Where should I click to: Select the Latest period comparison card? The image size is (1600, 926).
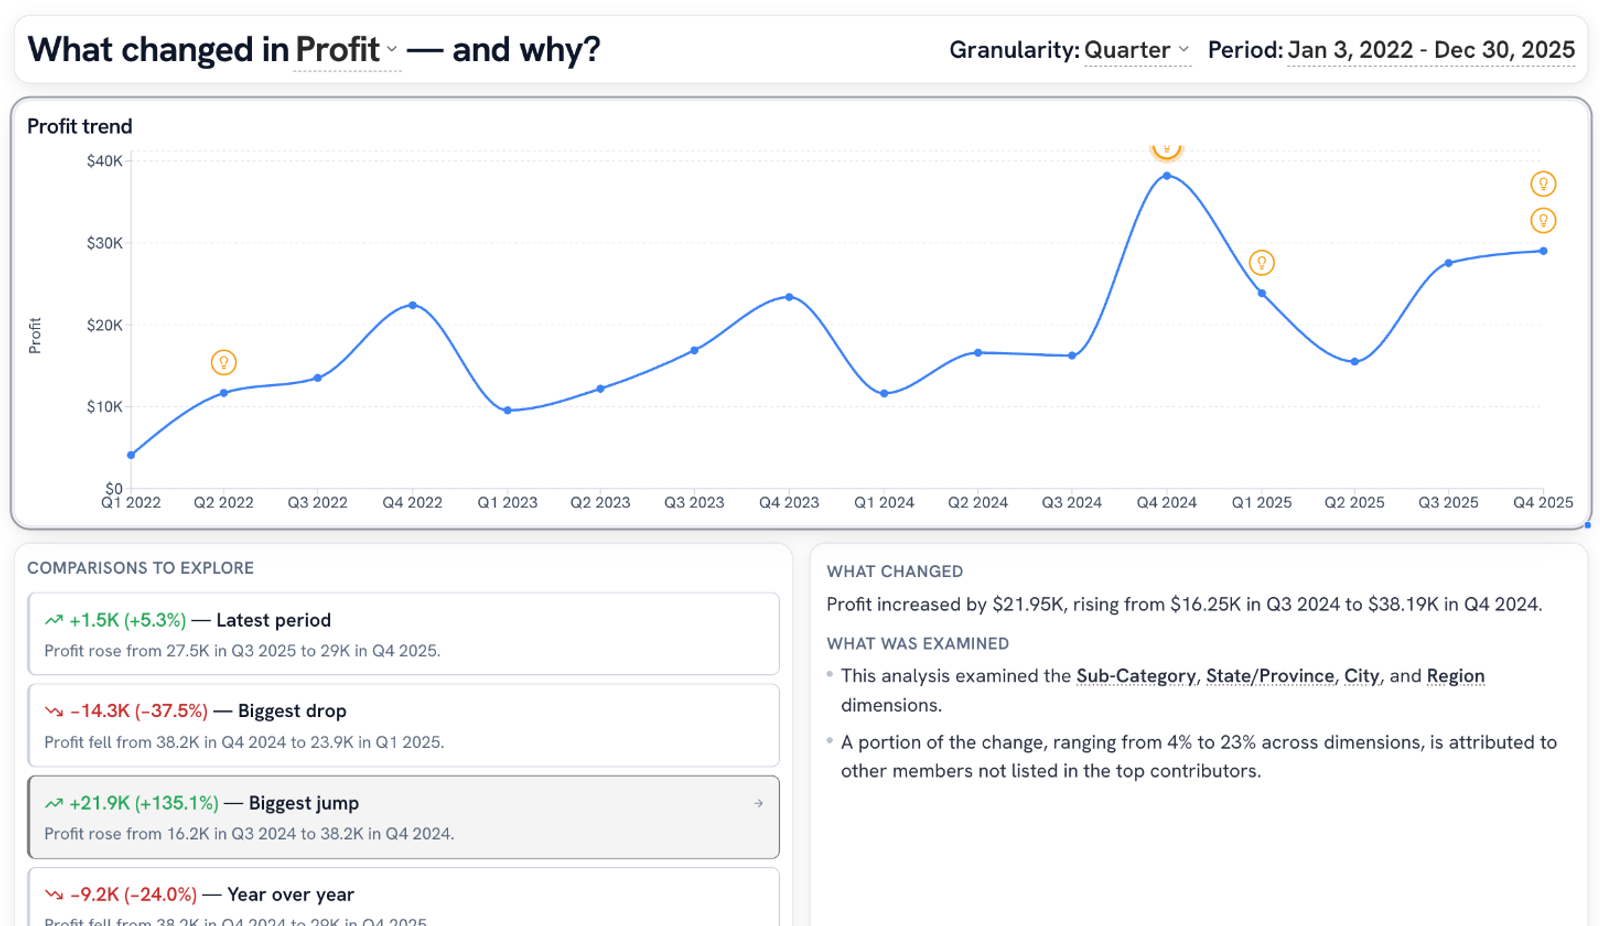click(x=403, y=634)
